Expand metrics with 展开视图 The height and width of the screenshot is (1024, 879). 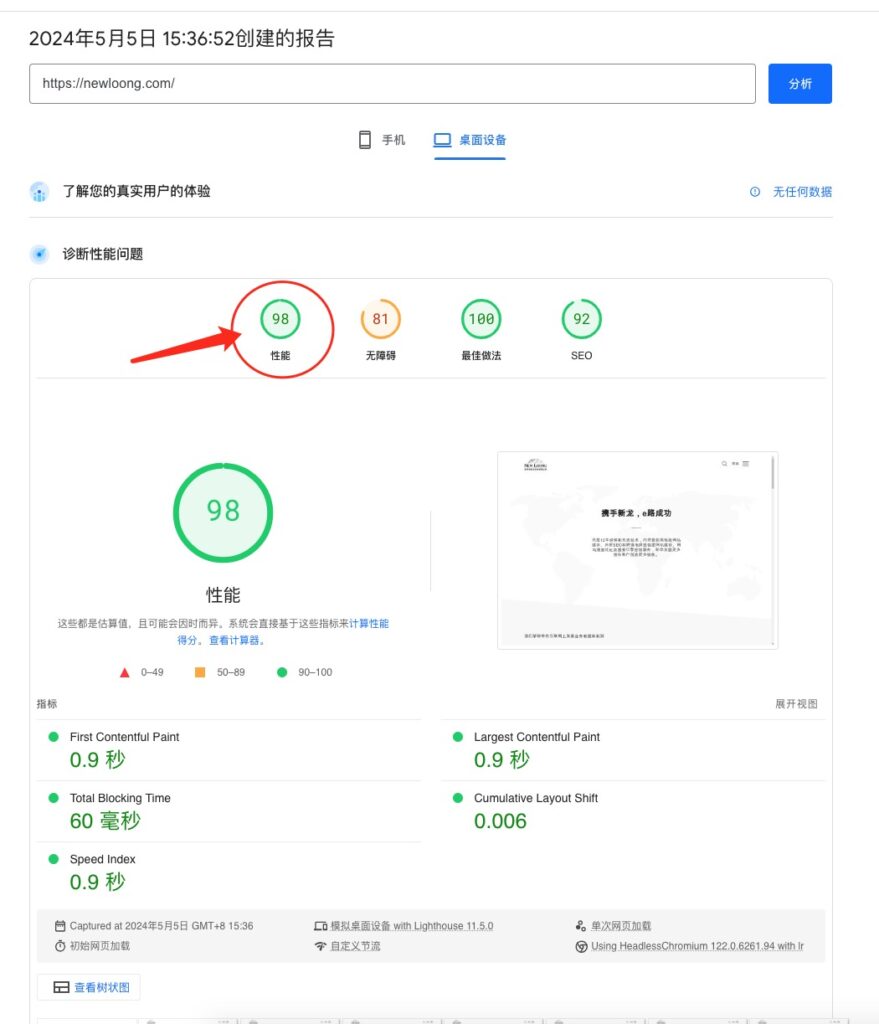[x=796, y=704]
